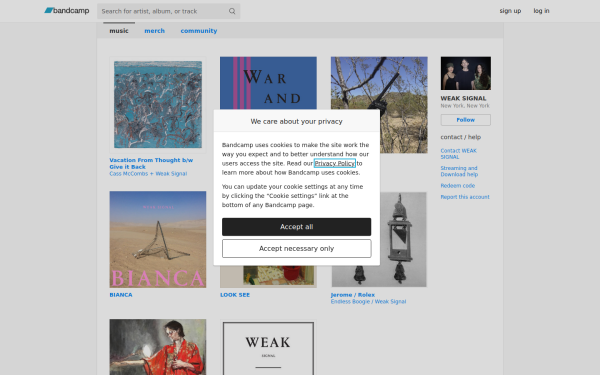Select the music tab
This screenshot has width=600, height=375.
tap(119, 31)
